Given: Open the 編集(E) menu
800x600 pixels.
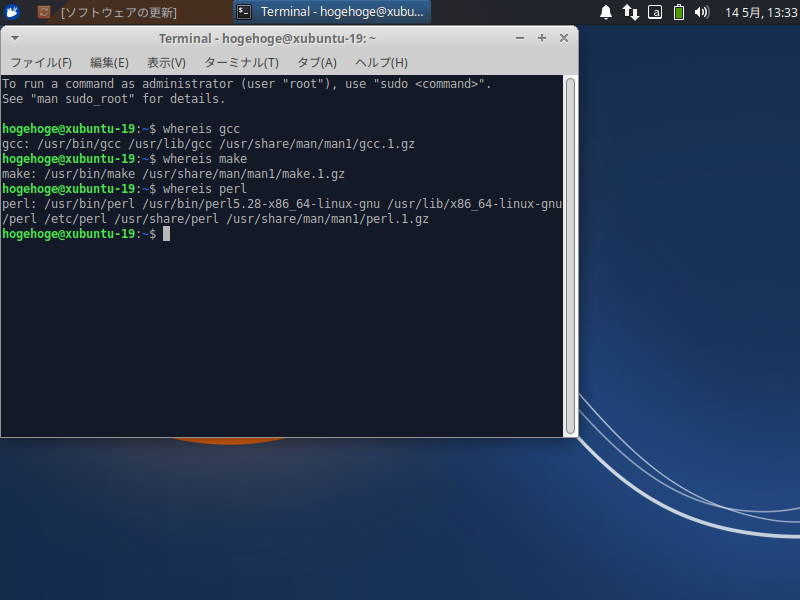Looking at the screenshot, I should (109, 63).
